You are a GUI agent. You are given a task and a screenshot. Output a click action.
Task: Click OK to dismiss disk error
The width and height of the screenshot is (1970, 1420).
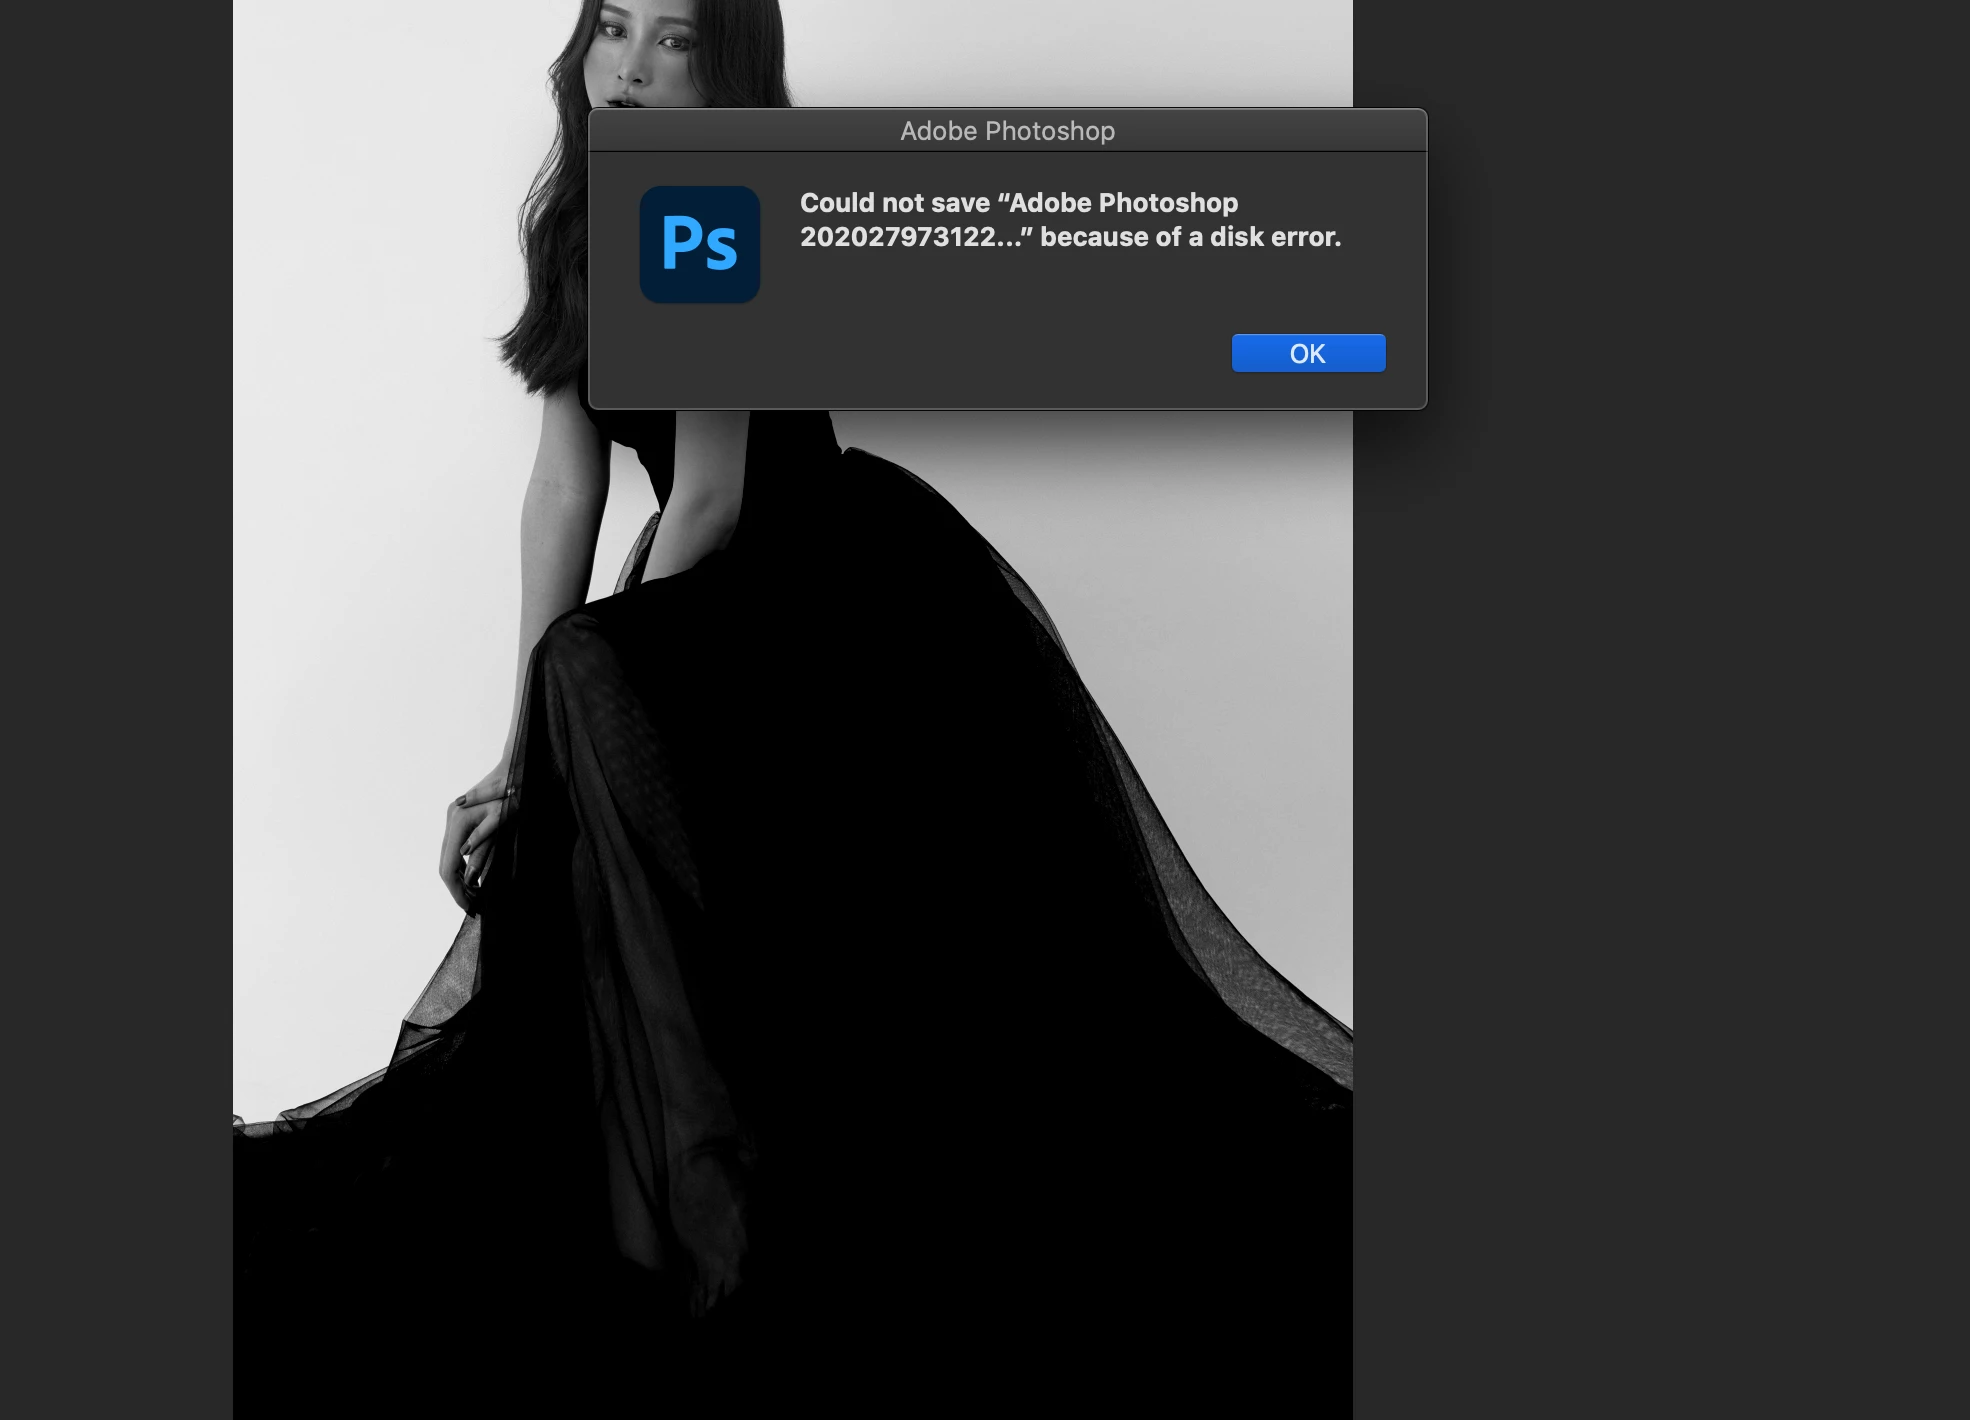[1308, 353]
